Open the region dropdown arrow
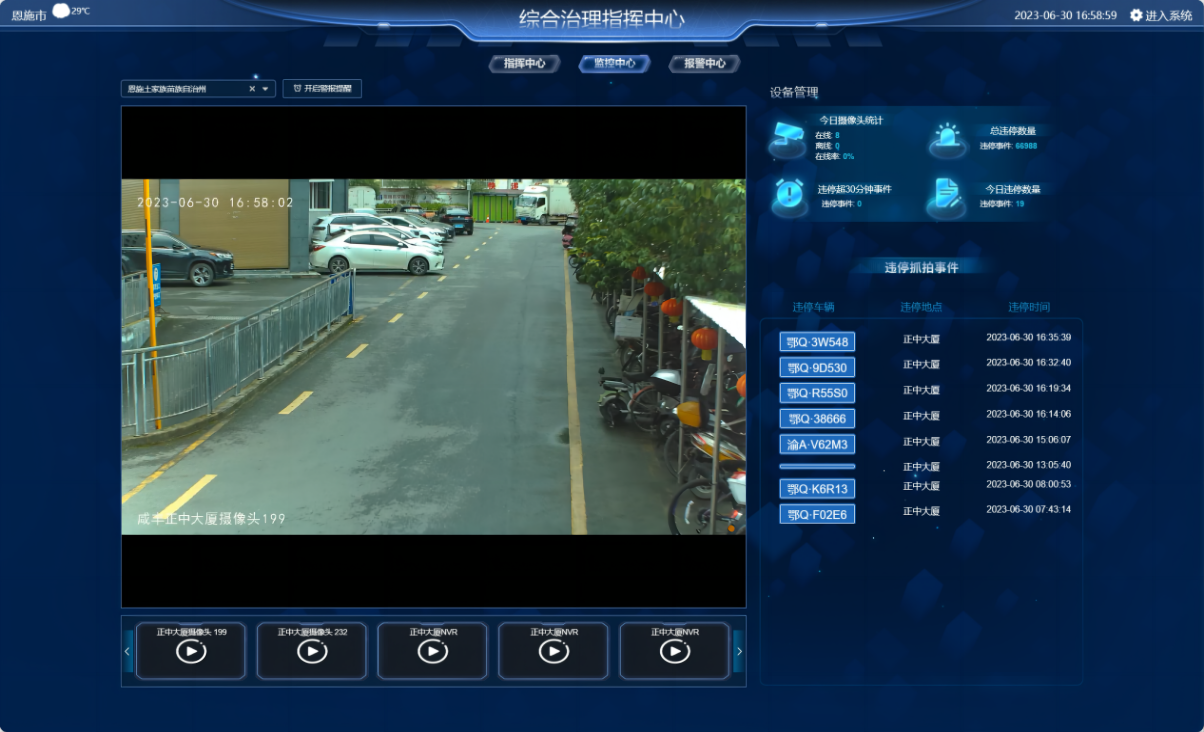The image size is (1204, 732). pos(265,89)
